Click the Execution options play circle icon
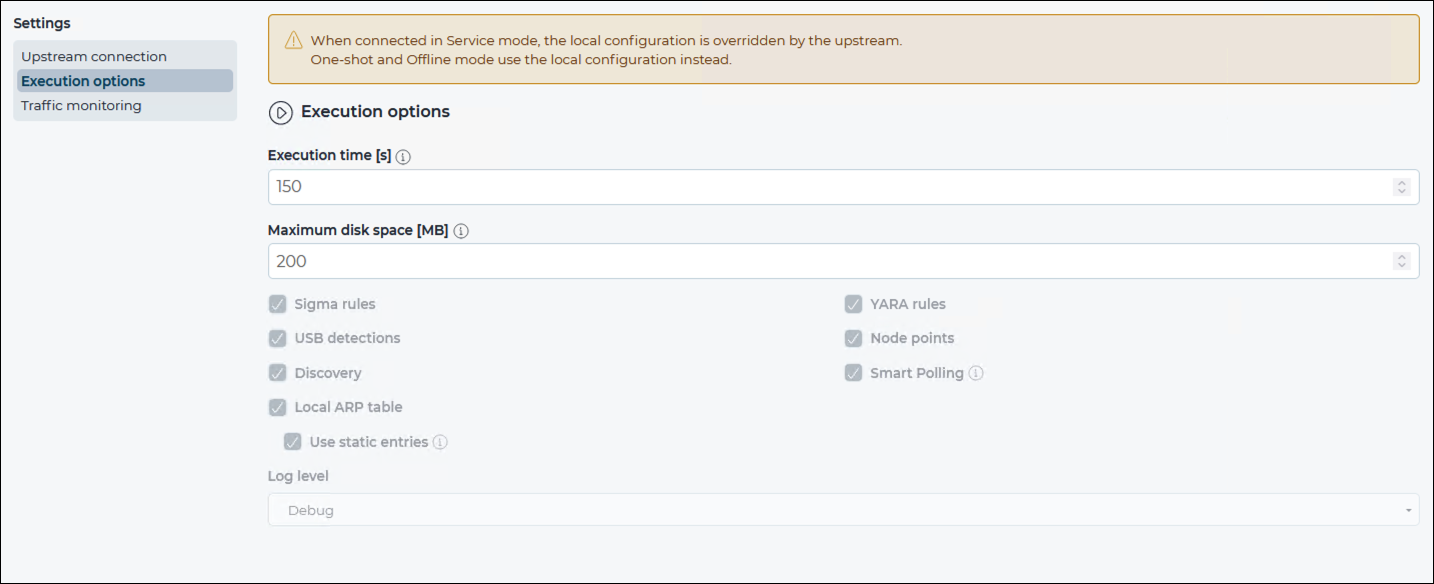 281,113
